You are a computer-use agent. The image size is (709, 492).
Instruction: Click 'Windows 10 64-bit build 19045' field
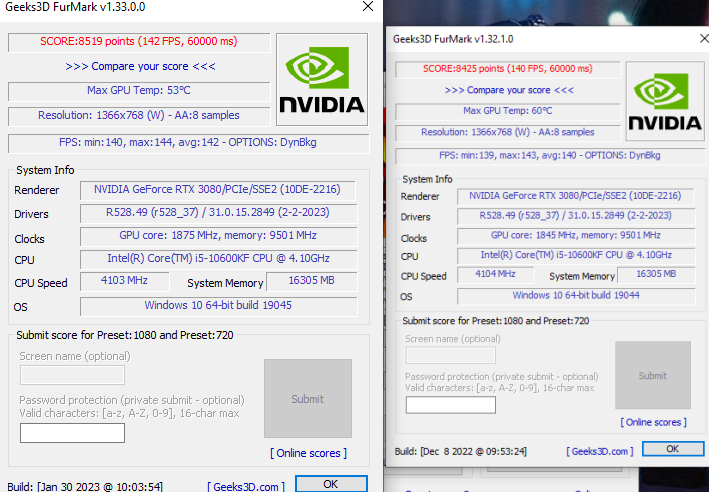coord(218,306)
